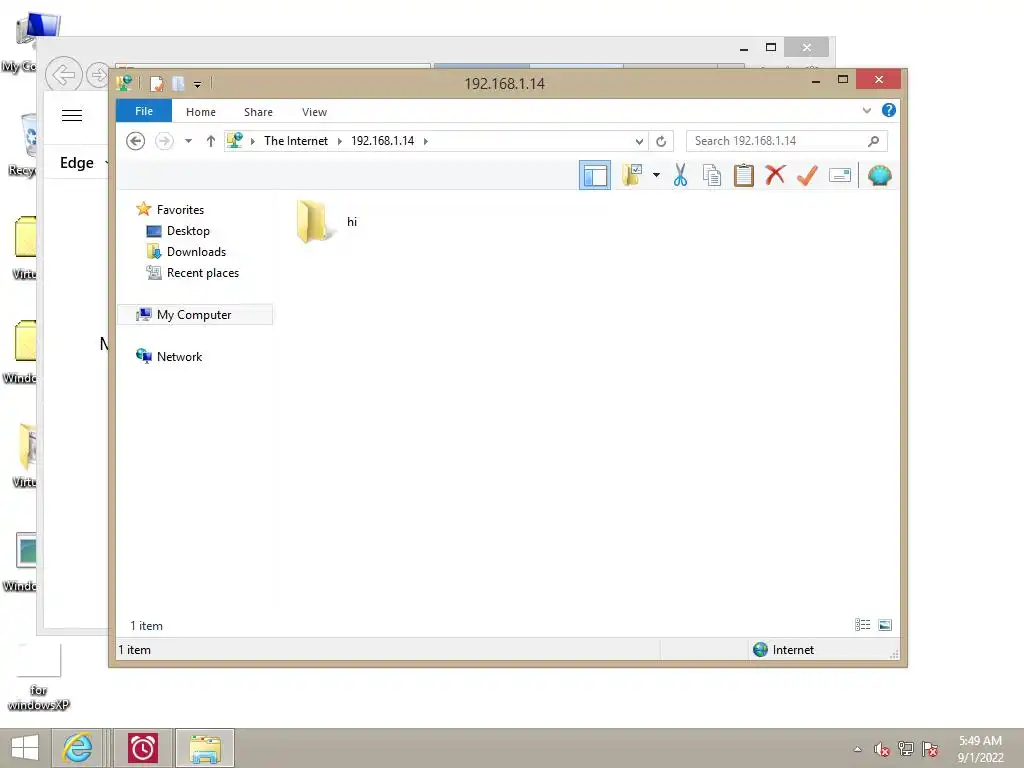Click the Forward arrow in Explorer
Viewport: 1024px width, 768px height.
click(x=164, y=140)
